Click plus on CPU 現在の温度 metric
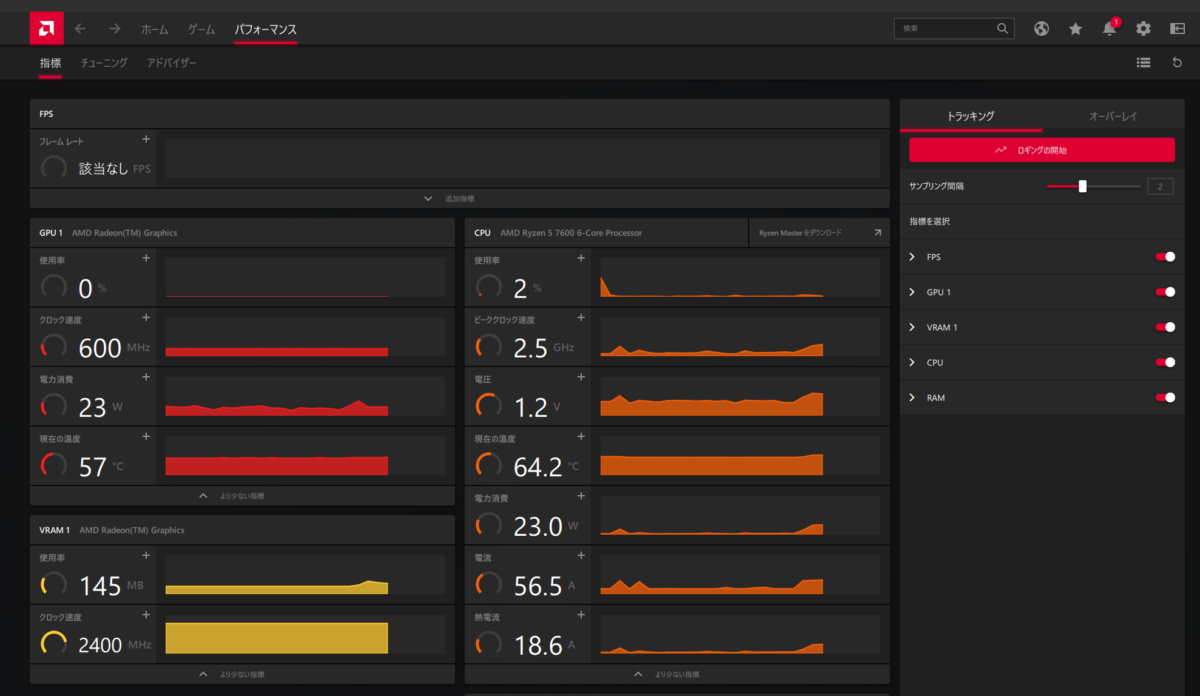The height and width of the screenshot is (696, 1200). [x=581, y=436]
